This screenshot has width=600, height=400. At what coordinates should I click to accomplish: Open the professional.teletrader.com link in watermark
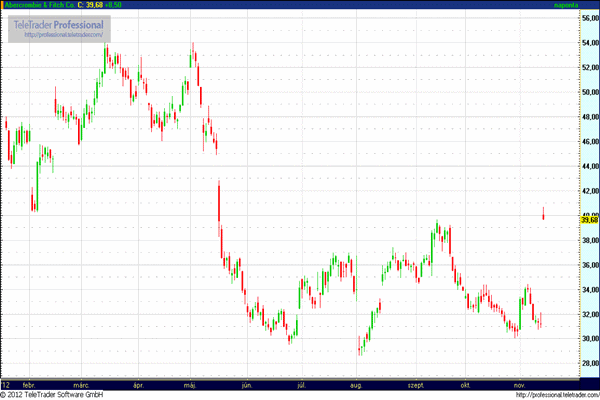64,35
